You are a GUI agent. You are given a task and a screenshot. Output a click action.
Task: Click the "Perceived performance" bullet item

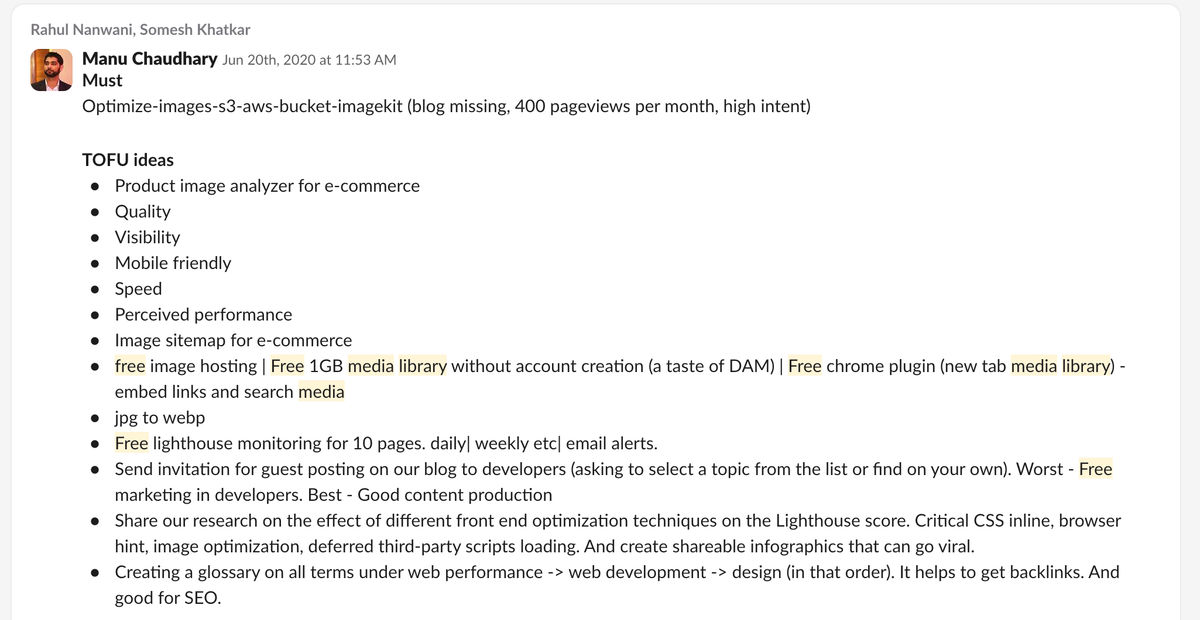[203, 315]
